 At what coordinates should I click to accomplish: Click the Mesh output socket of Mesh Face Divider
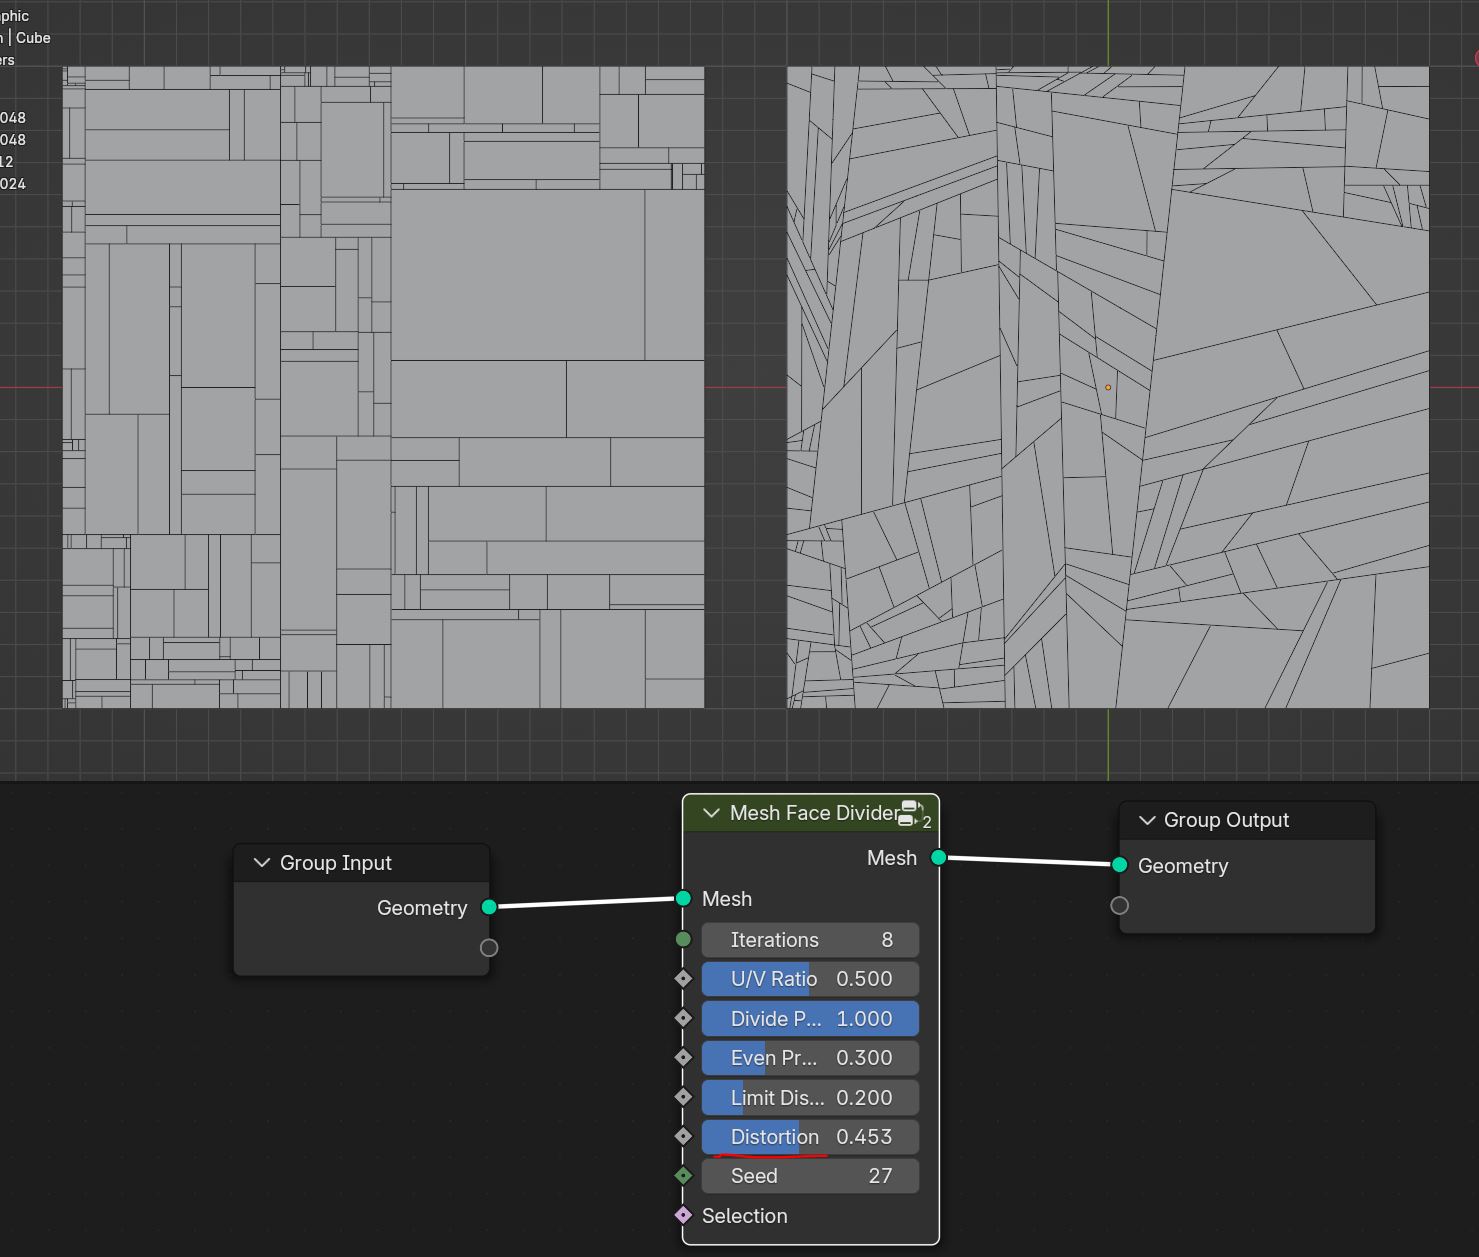point(938,858)
